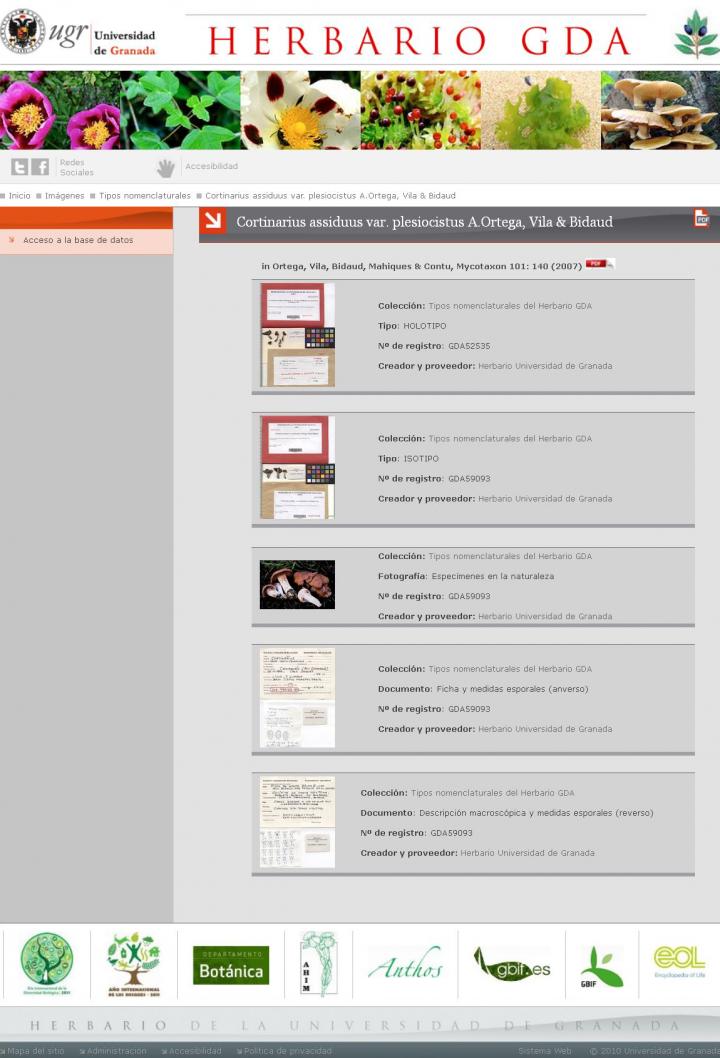Click the Universidad de Granada logo
The image size is (720, 1058).
point(80,36)
